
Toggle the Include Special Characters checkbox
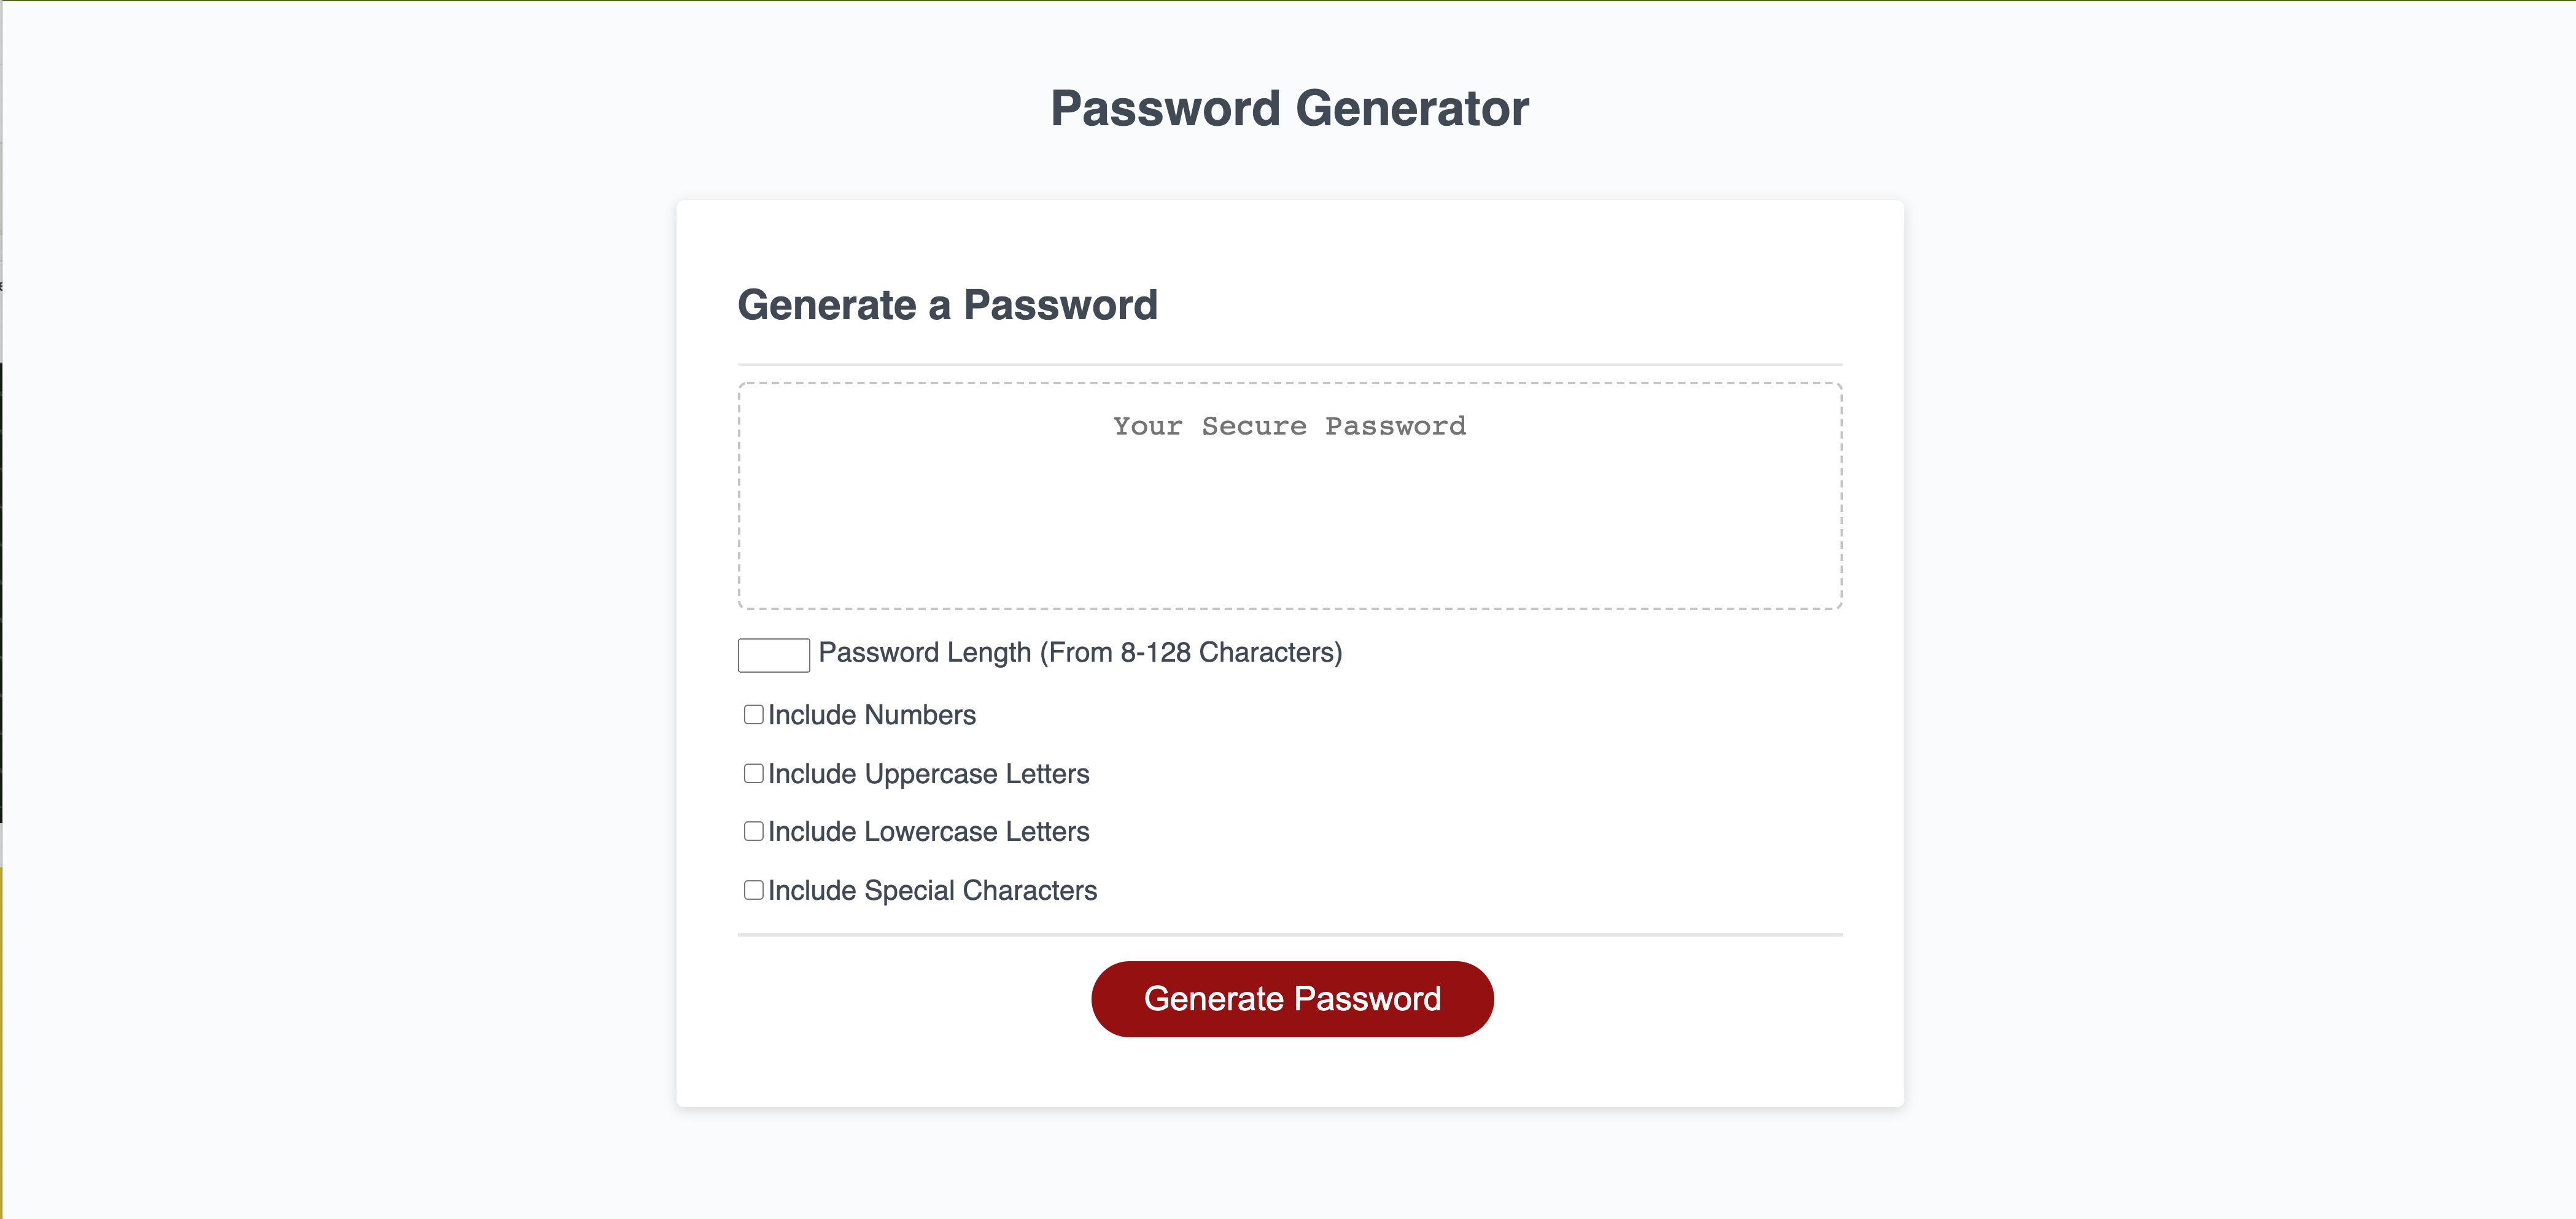(754, 889)
